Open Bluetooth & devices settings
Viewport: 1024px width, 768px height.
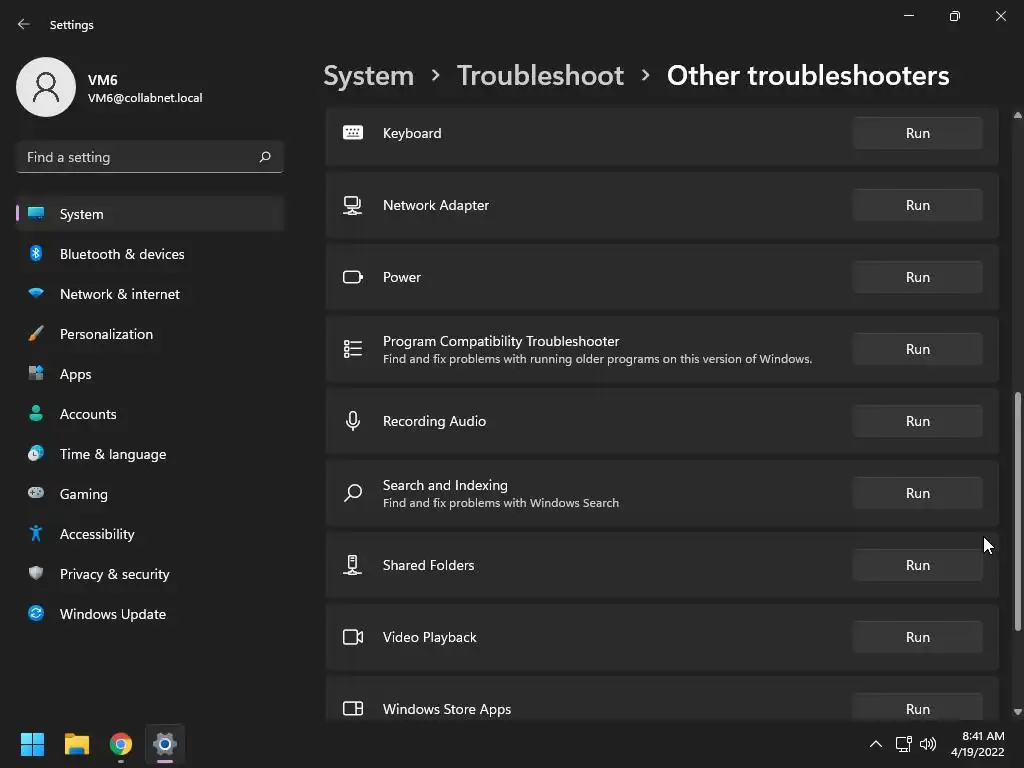(x=122, y=254)
